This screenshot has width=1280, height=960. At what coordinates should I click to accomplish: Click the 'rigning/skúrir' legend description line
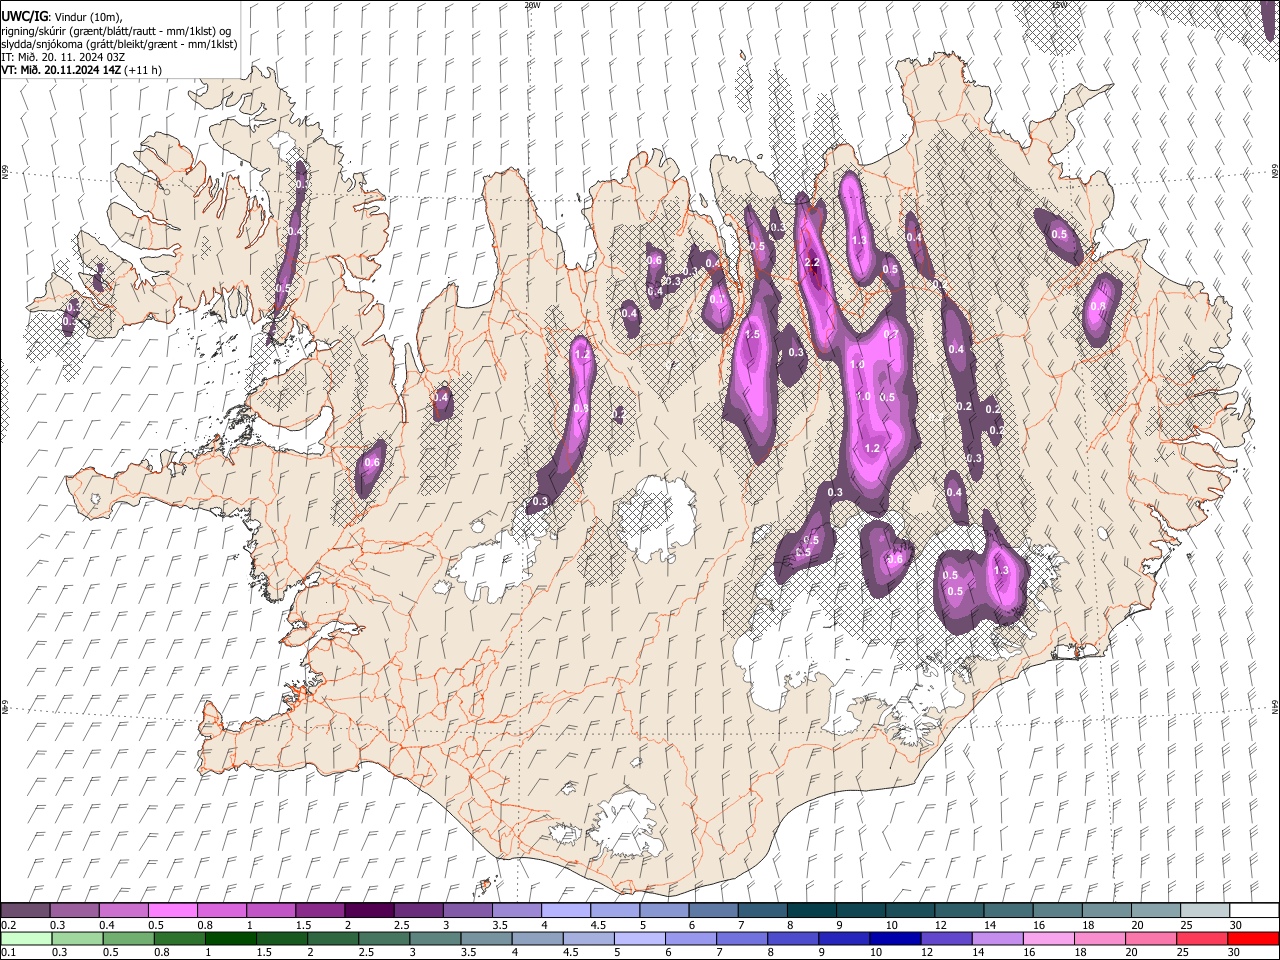116,30
